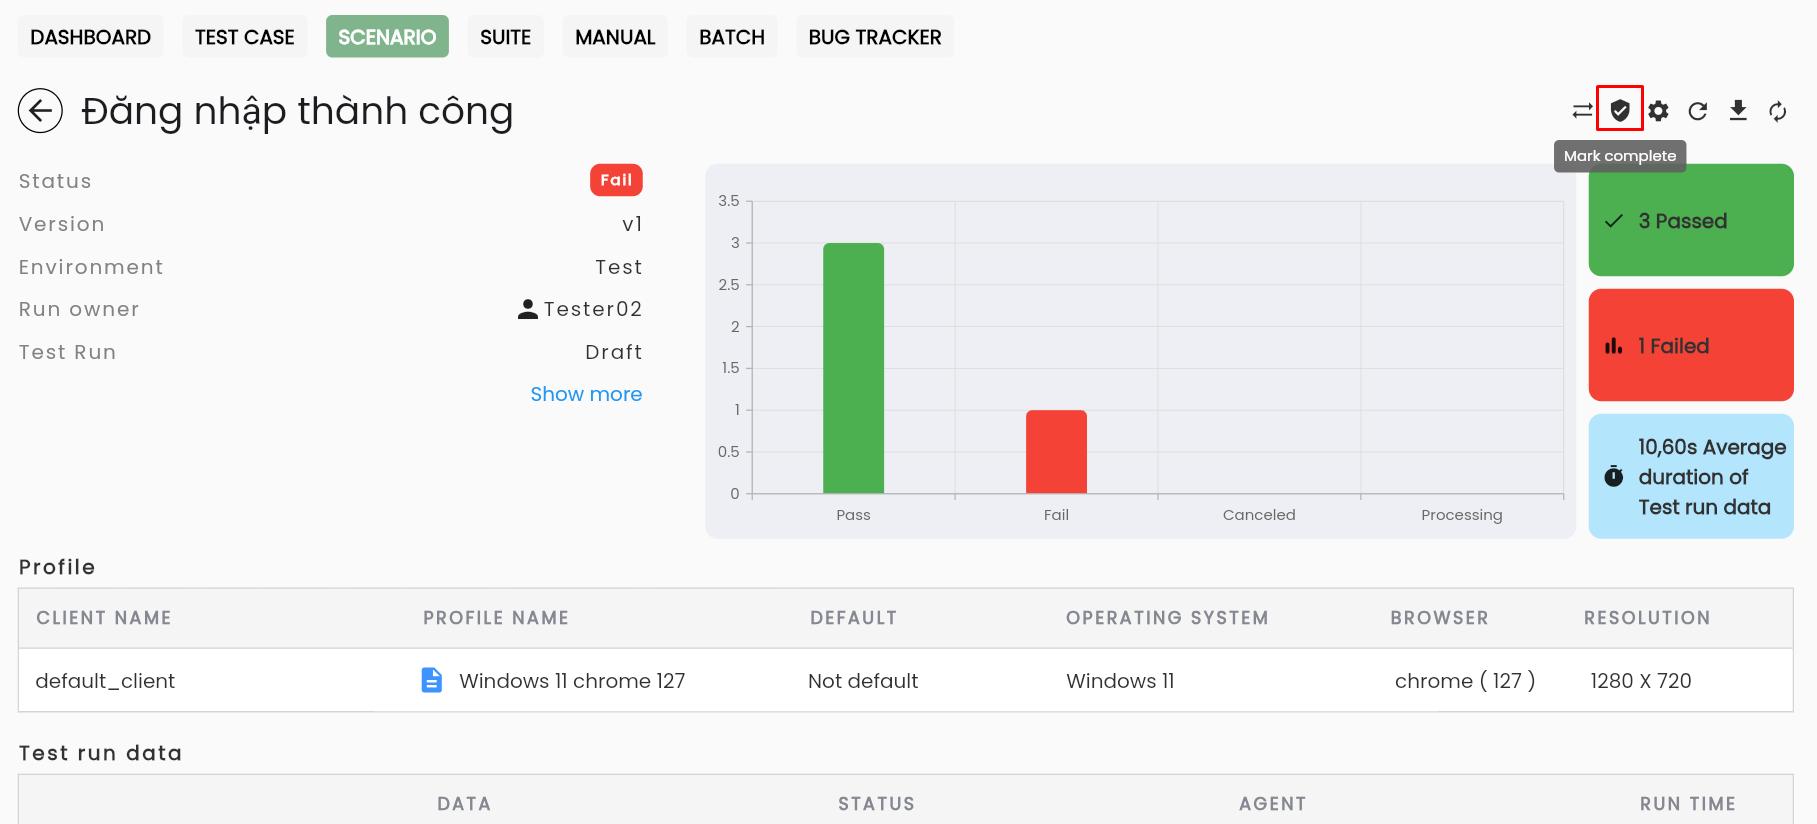Image resolution: width=1817 pixels, height=824 pixels.
Task: Click the red Fail bar in chart
Action: coord(1056,452)
